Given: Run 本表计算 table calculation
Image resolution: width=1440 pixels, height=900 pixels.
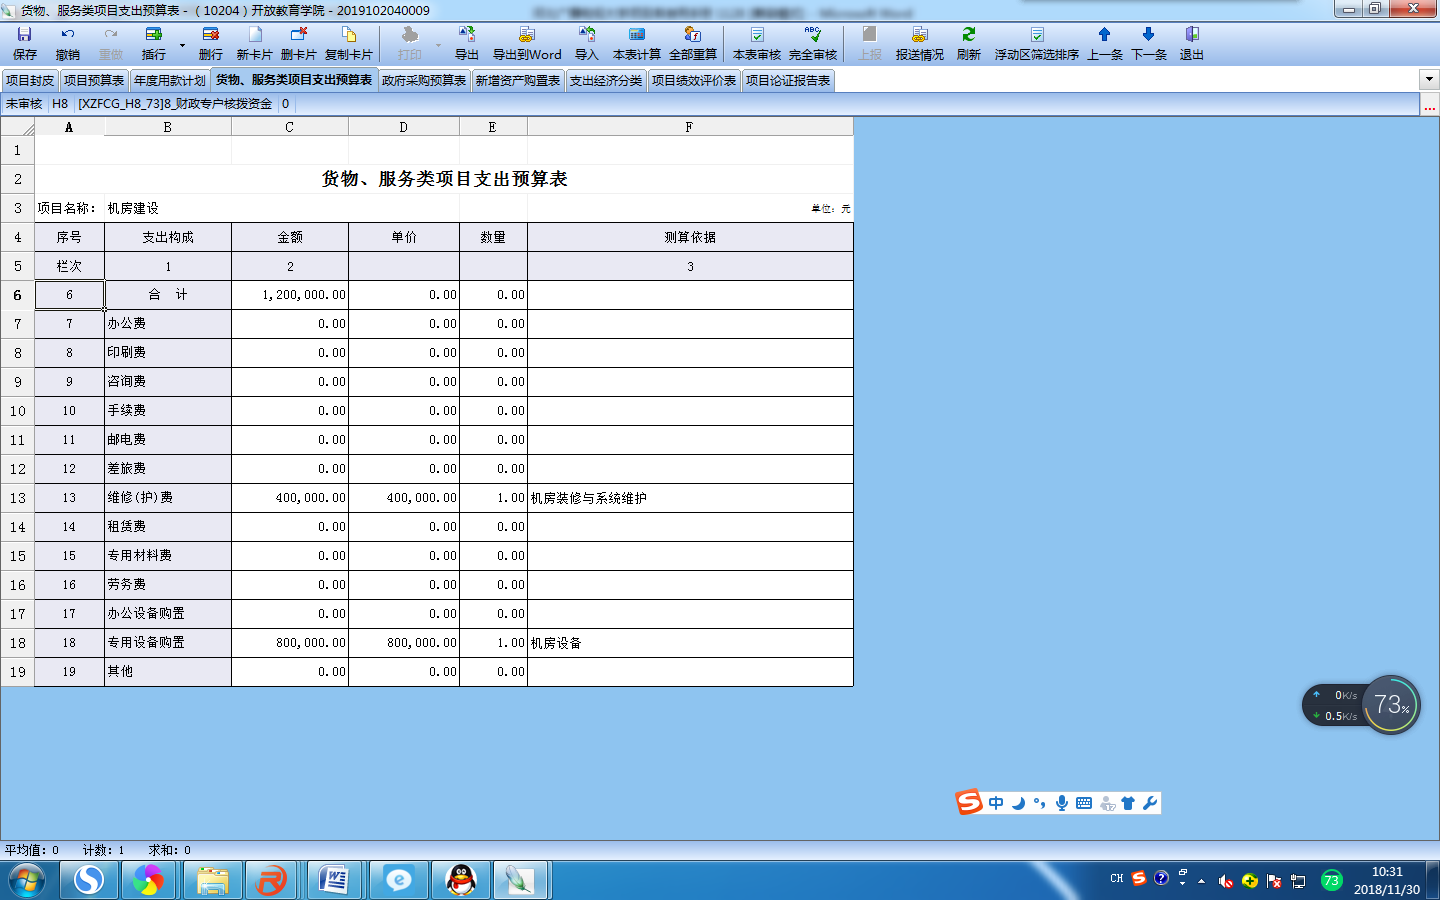Looking at the screenshot, I should 636,43.
